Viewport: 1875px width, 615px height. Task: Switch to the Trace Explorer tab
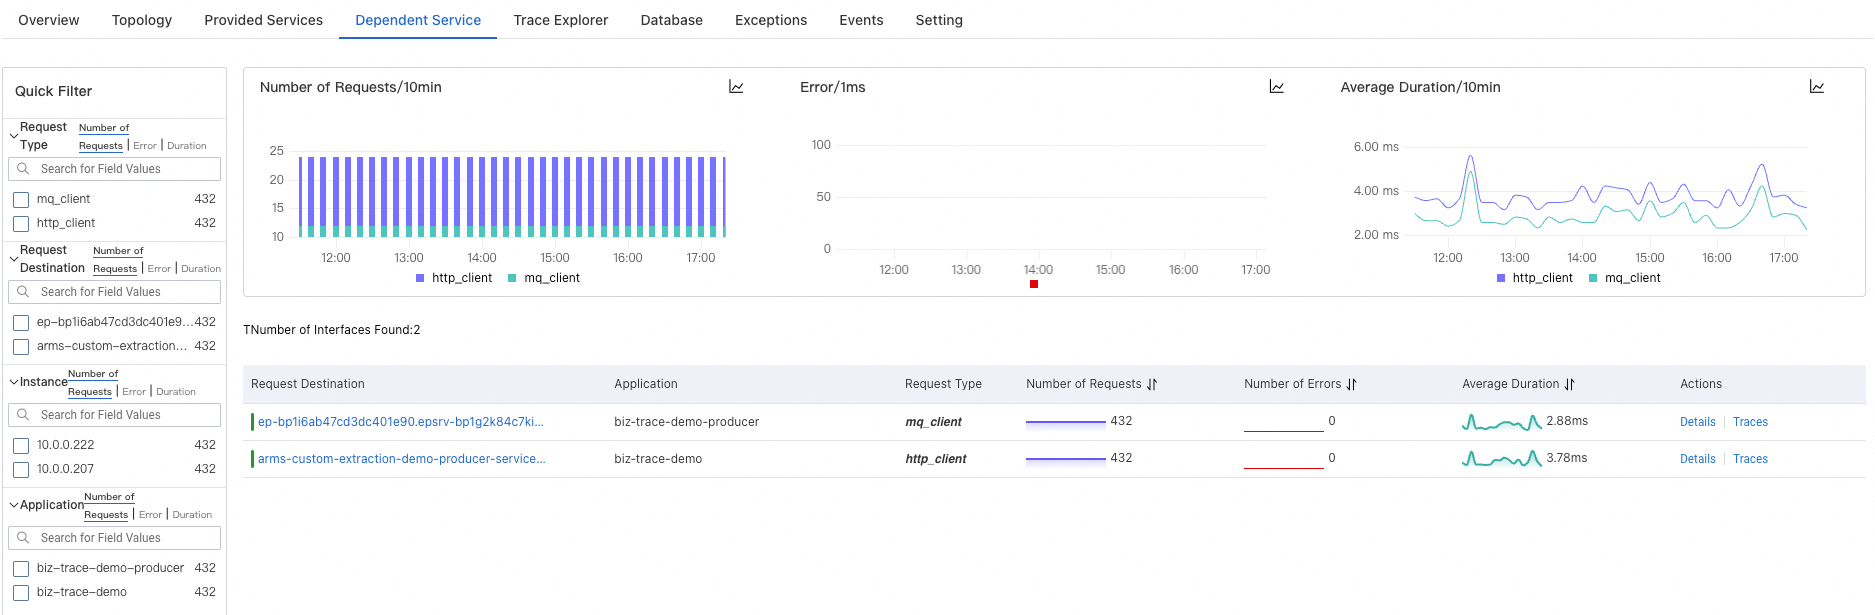560,20
